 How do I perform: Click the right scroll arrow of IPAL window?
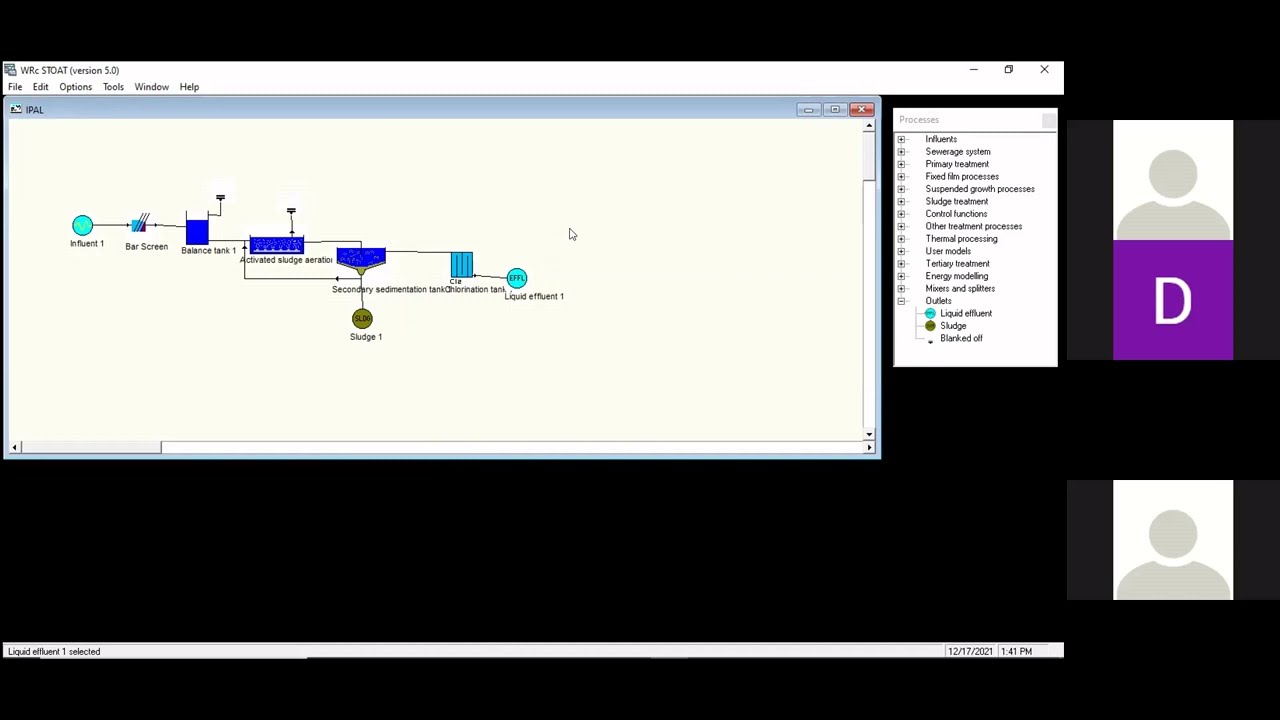pyautogui.click(x=869, y=447)
